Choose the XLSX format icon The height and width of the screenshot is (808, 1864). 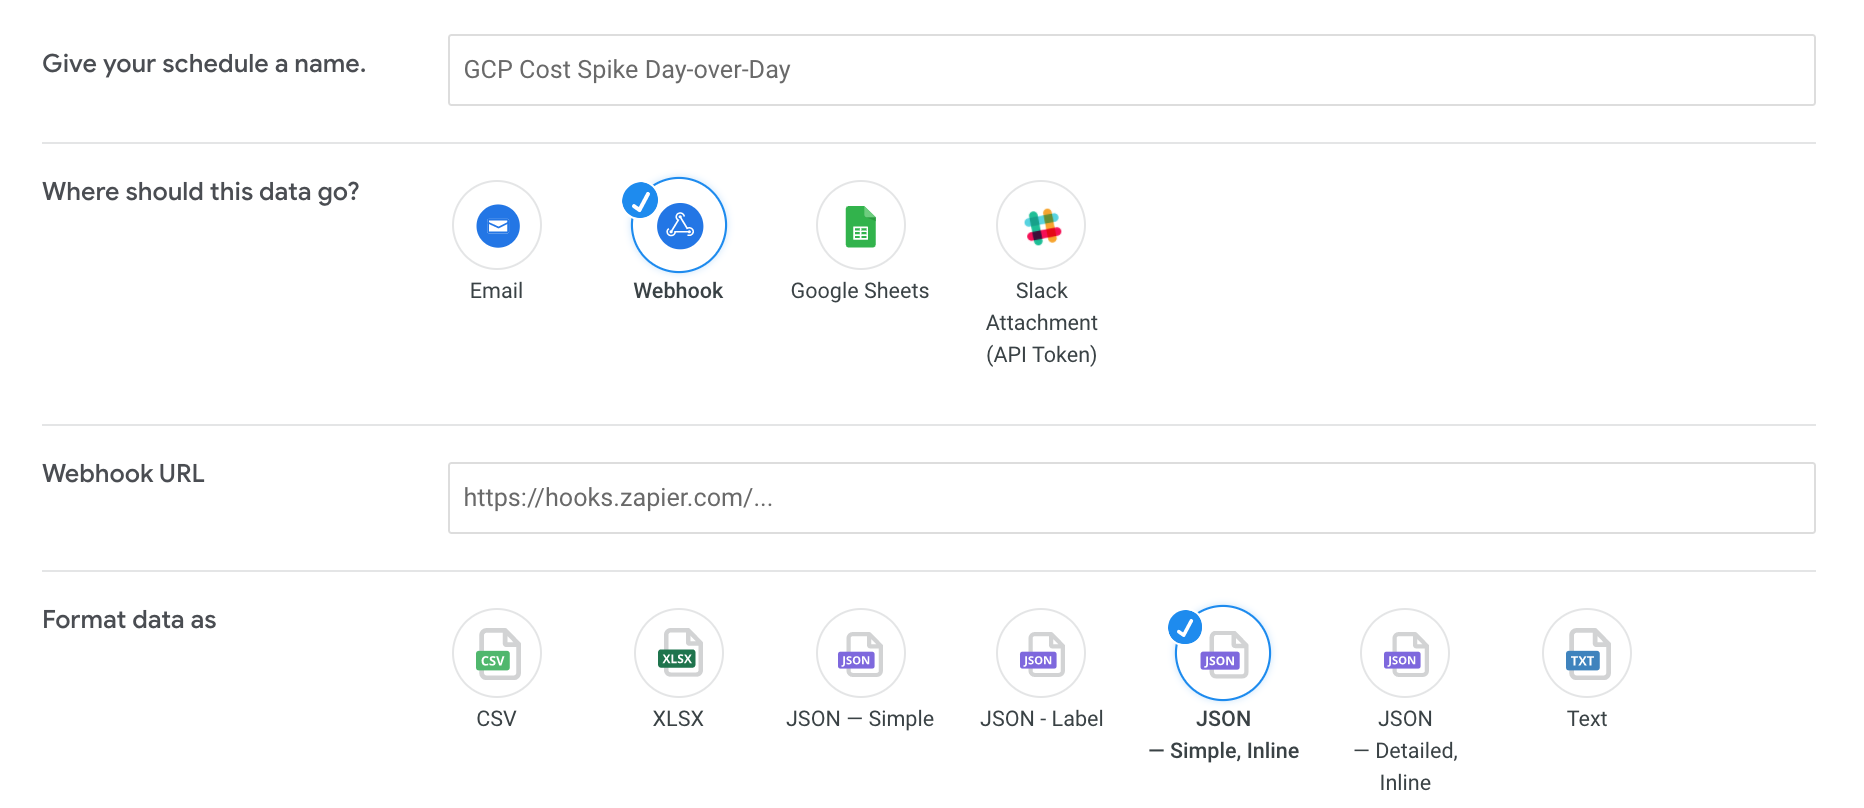[678, 653]
